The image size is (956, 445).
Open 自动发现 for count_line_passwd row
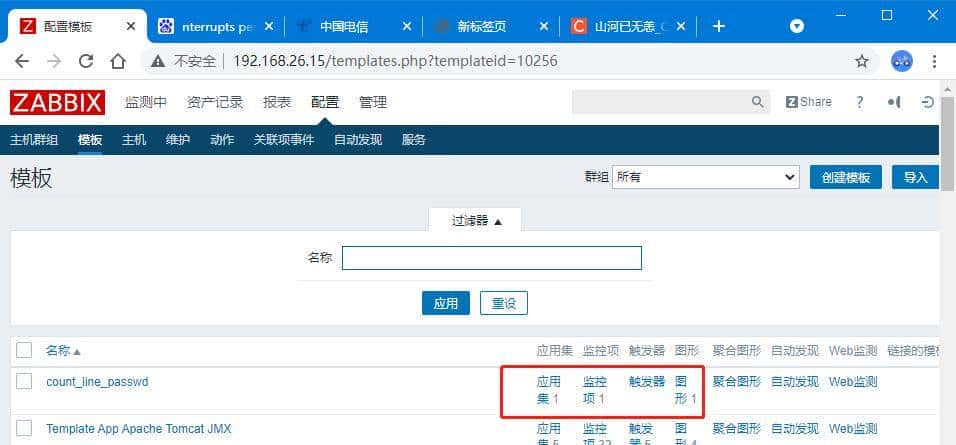[x=795, y=382]
